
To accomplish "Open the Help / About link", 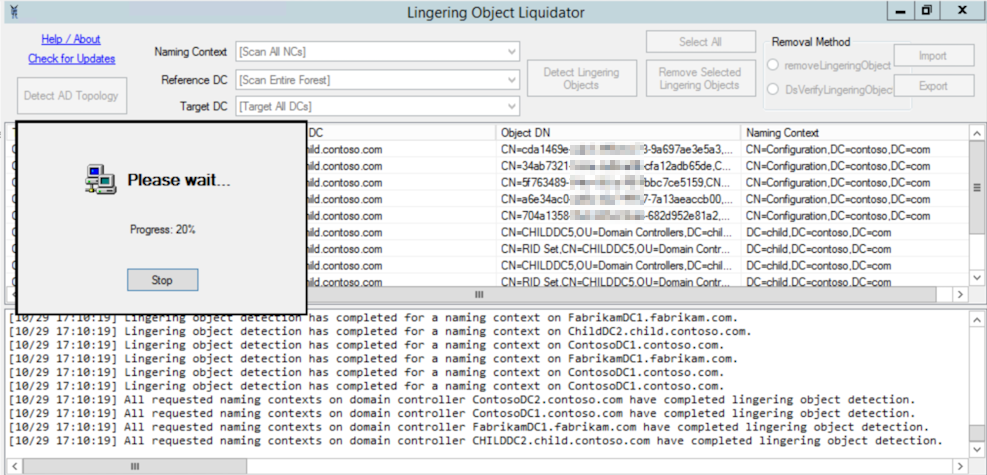I will [x=71, y=39].
